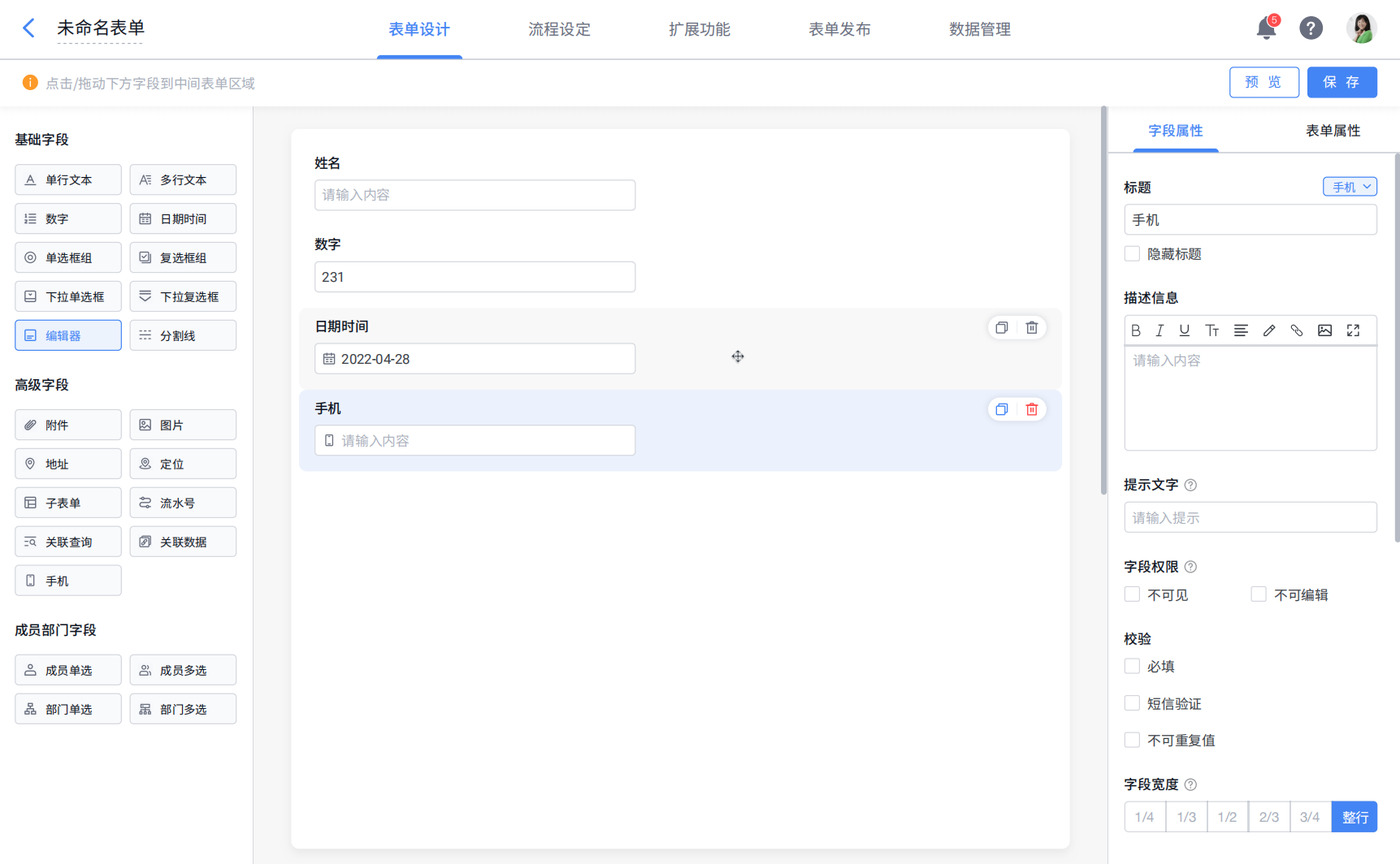
Task: Add an 附件 attachment field
Action: point(68,425)
